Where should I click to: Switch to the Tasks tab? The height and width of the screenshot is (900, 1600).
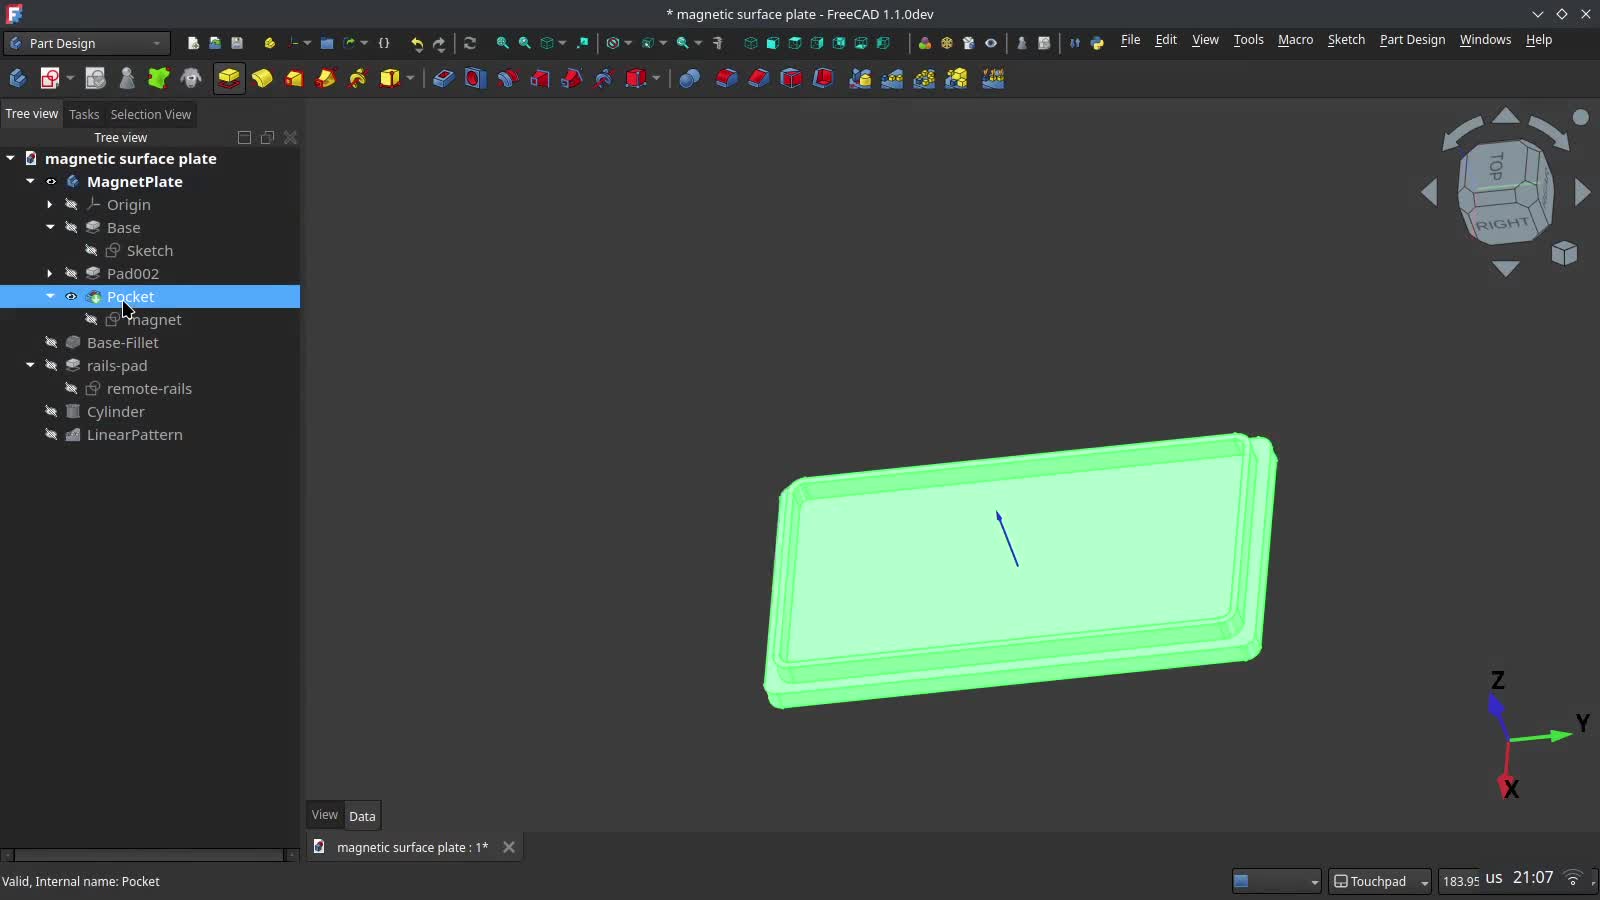pyautogui.click(x=84, y=114)
